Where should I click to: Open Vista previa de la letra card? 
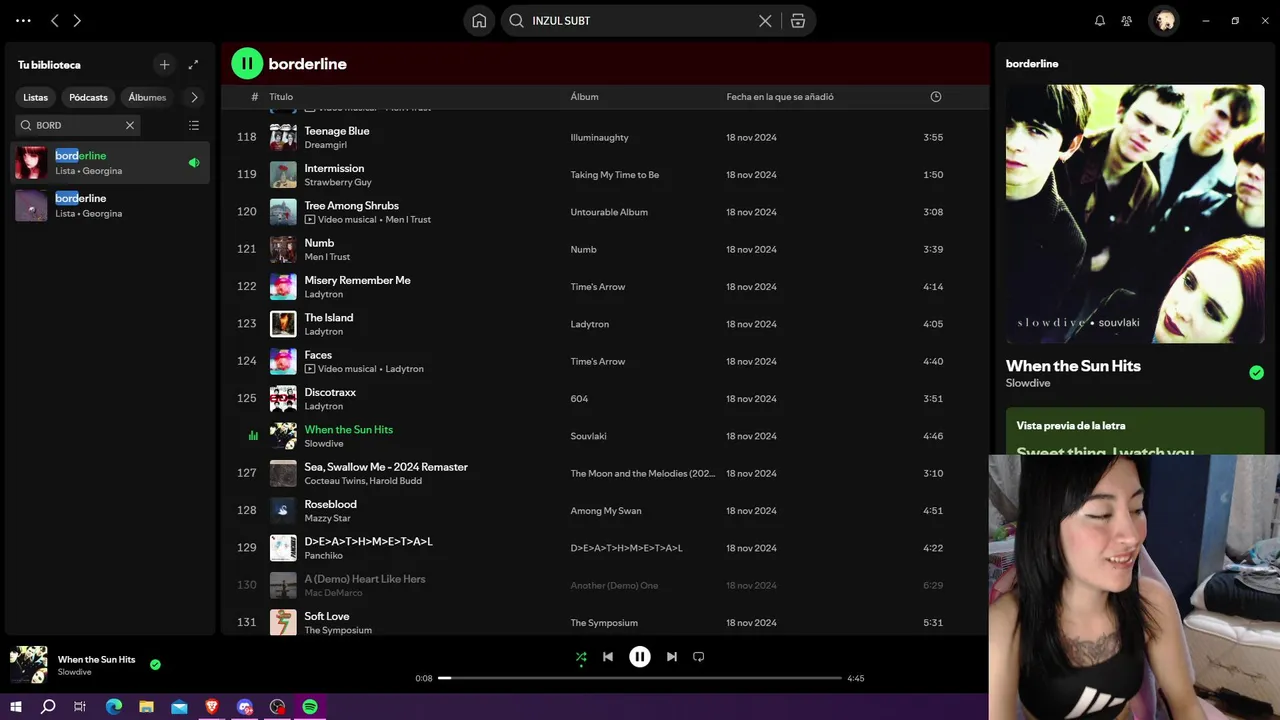tap(1135, 431)
